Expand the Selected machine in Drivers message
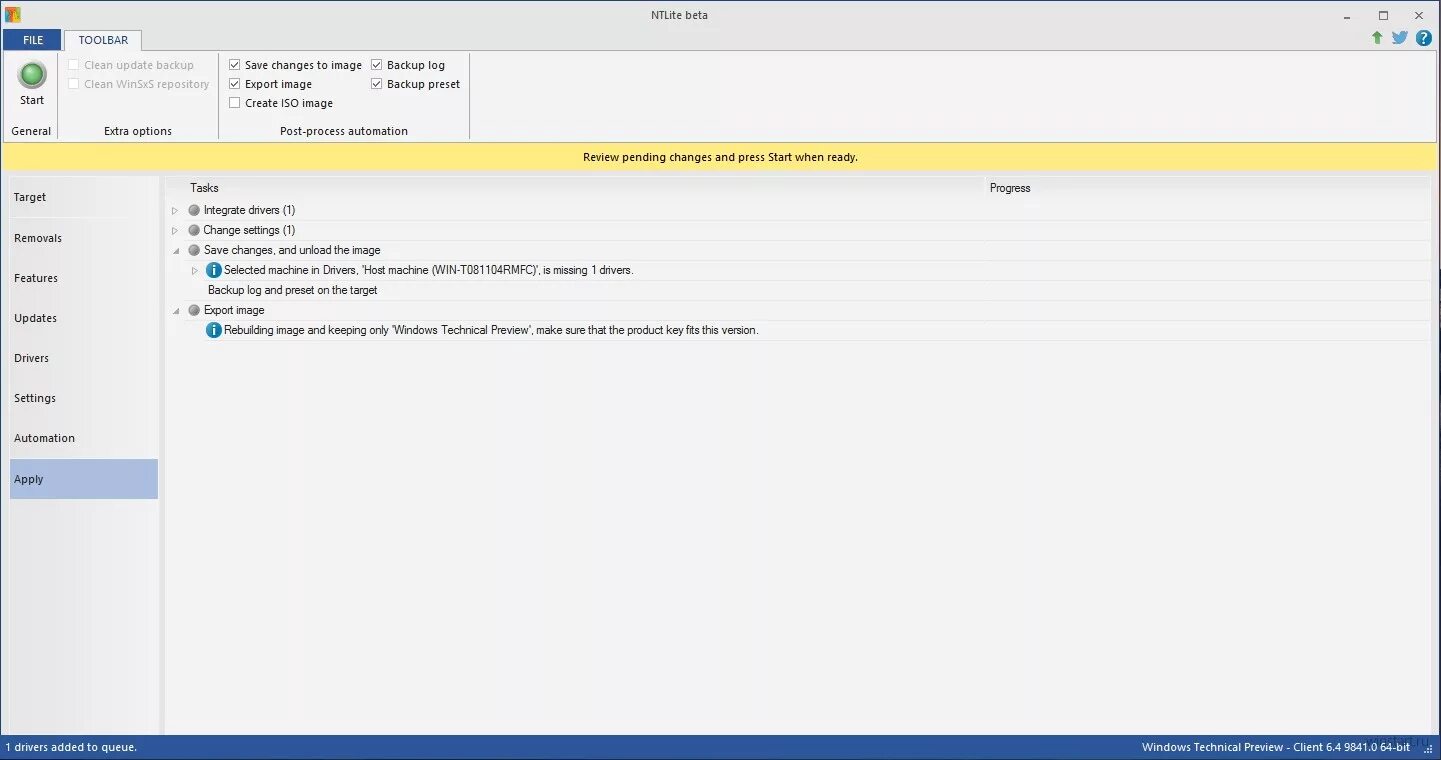Viewport: 1441px width, 760px height. 195,270
